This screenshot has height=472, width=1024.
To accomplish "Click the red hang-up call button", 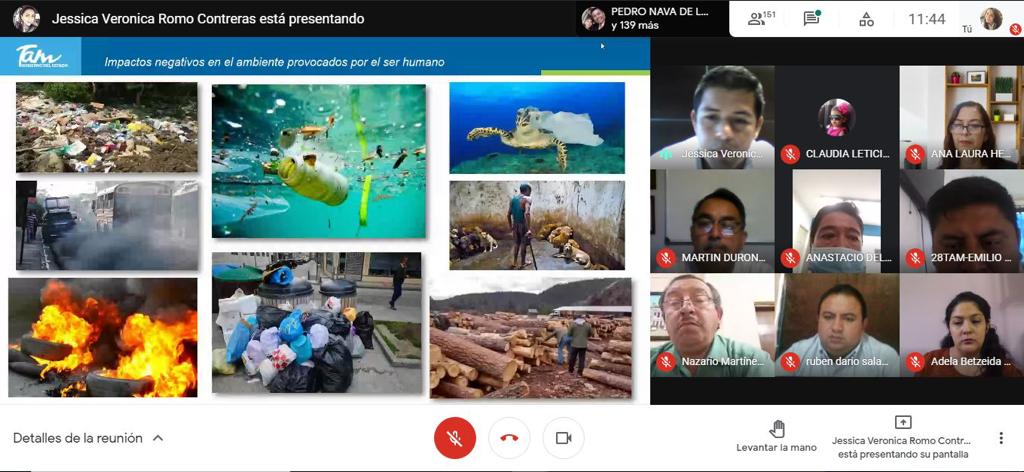I will (x=509, y=438).
